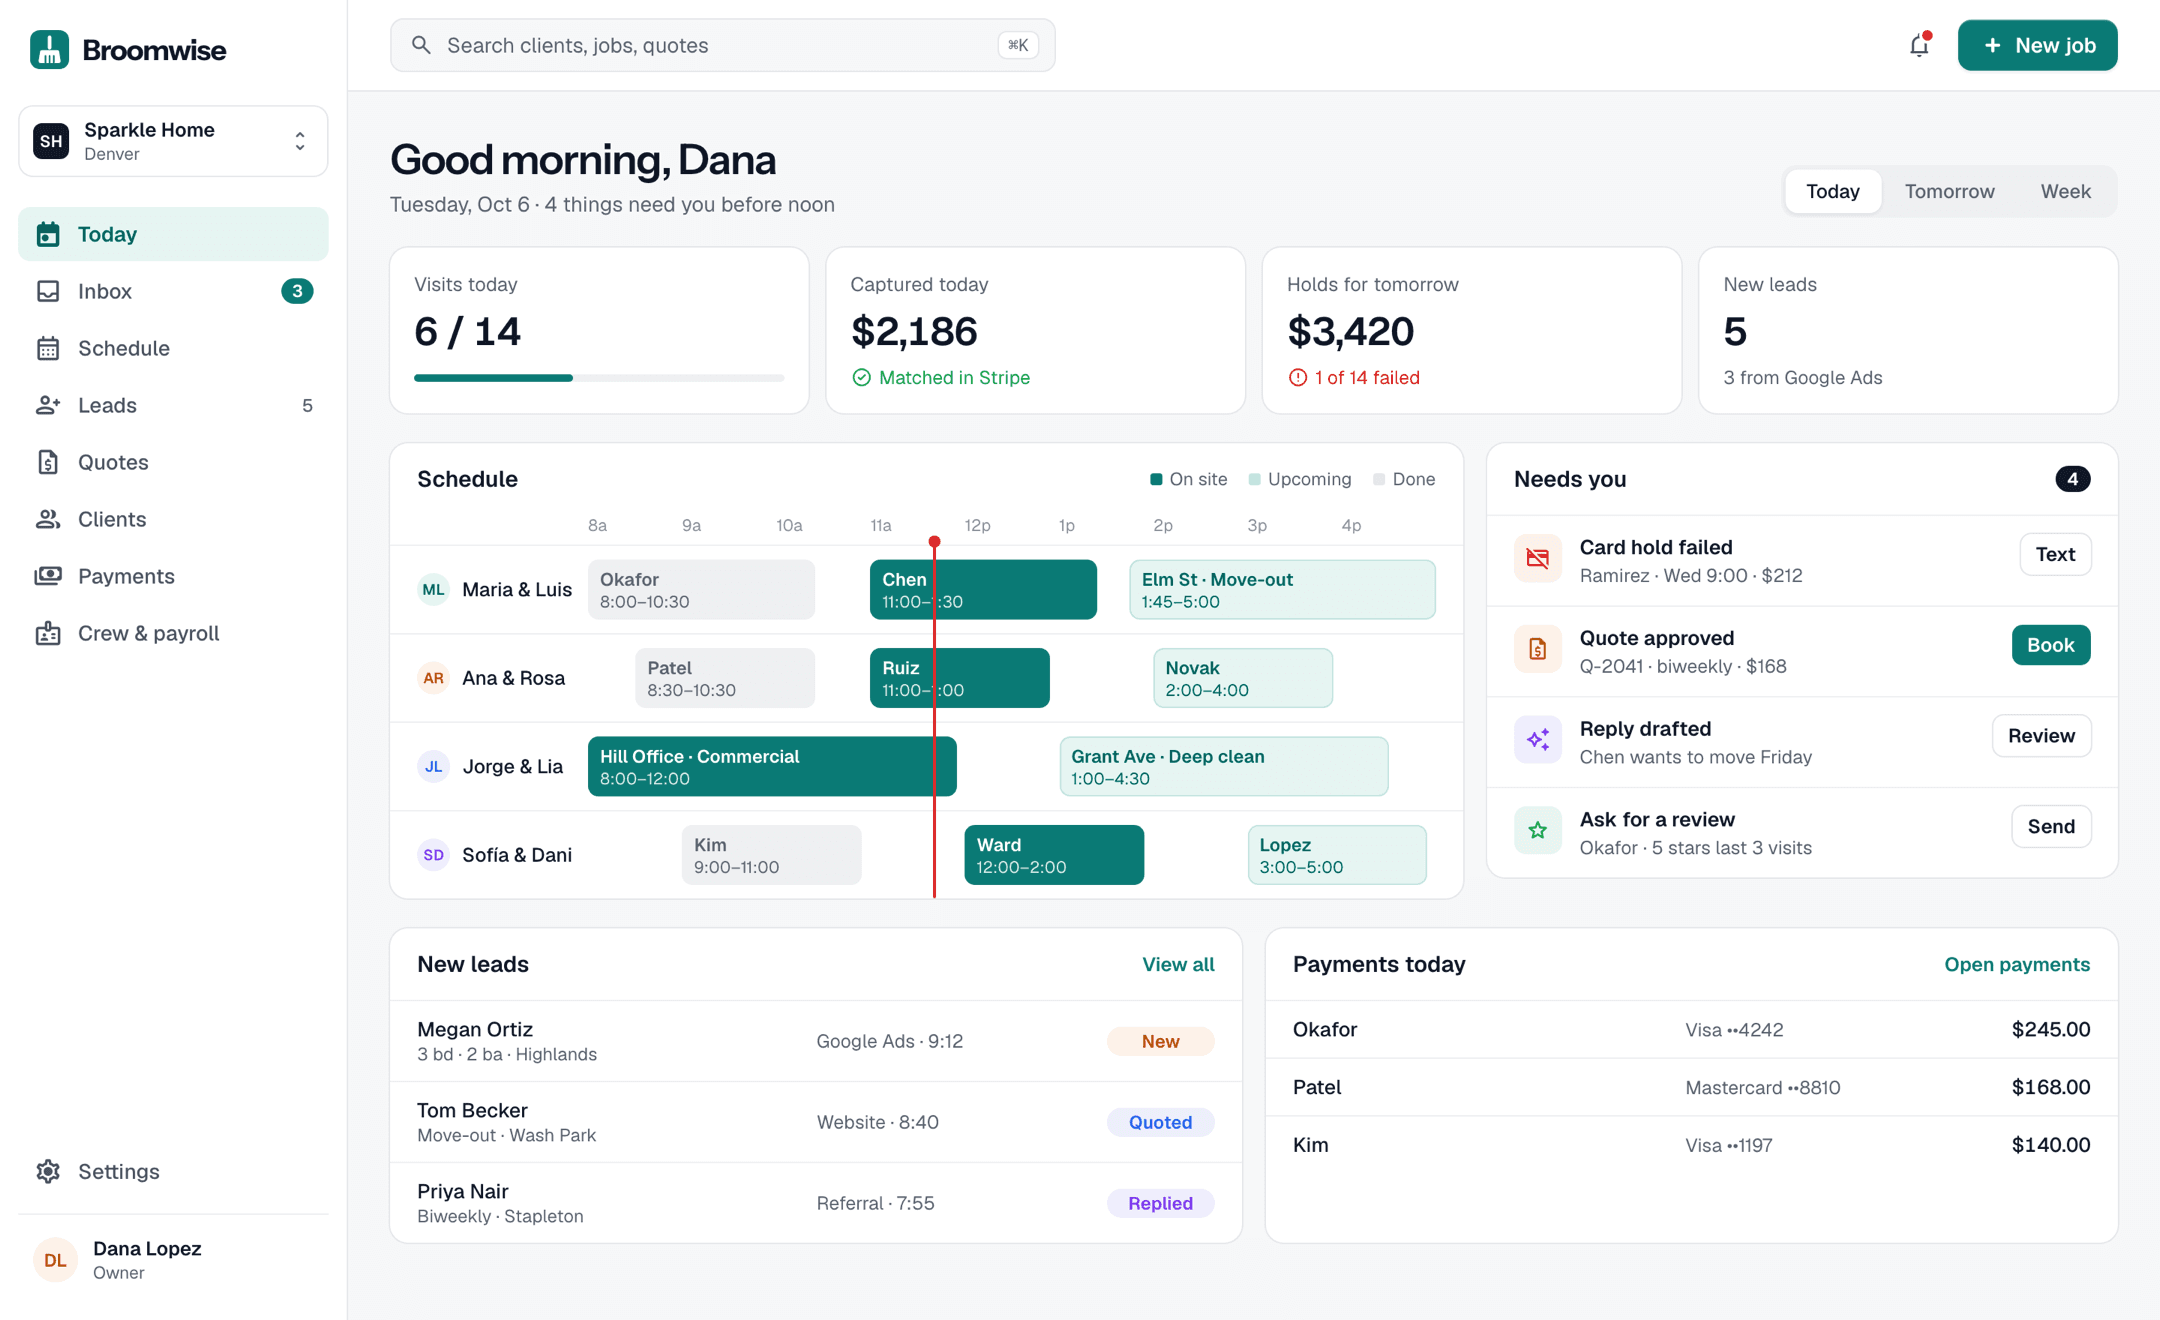2160x1320 pixels.
Task: Create a New job
Action: click(2037, 45)
